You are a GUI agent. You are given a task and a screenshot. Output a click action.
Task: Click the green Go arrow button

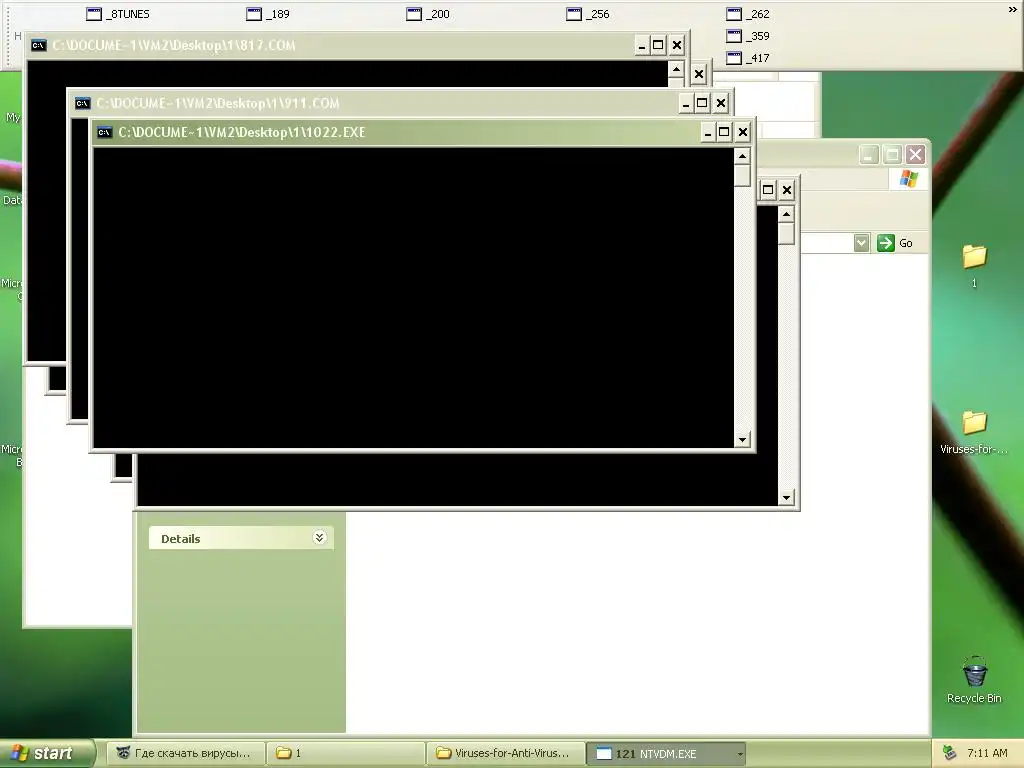coord(886,243)
